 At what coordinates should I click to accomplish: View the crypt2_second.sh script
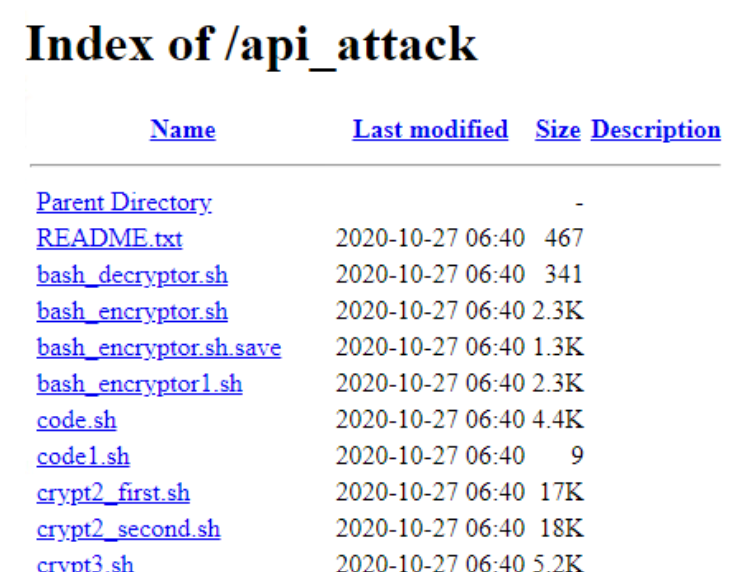tap(128, 529)
